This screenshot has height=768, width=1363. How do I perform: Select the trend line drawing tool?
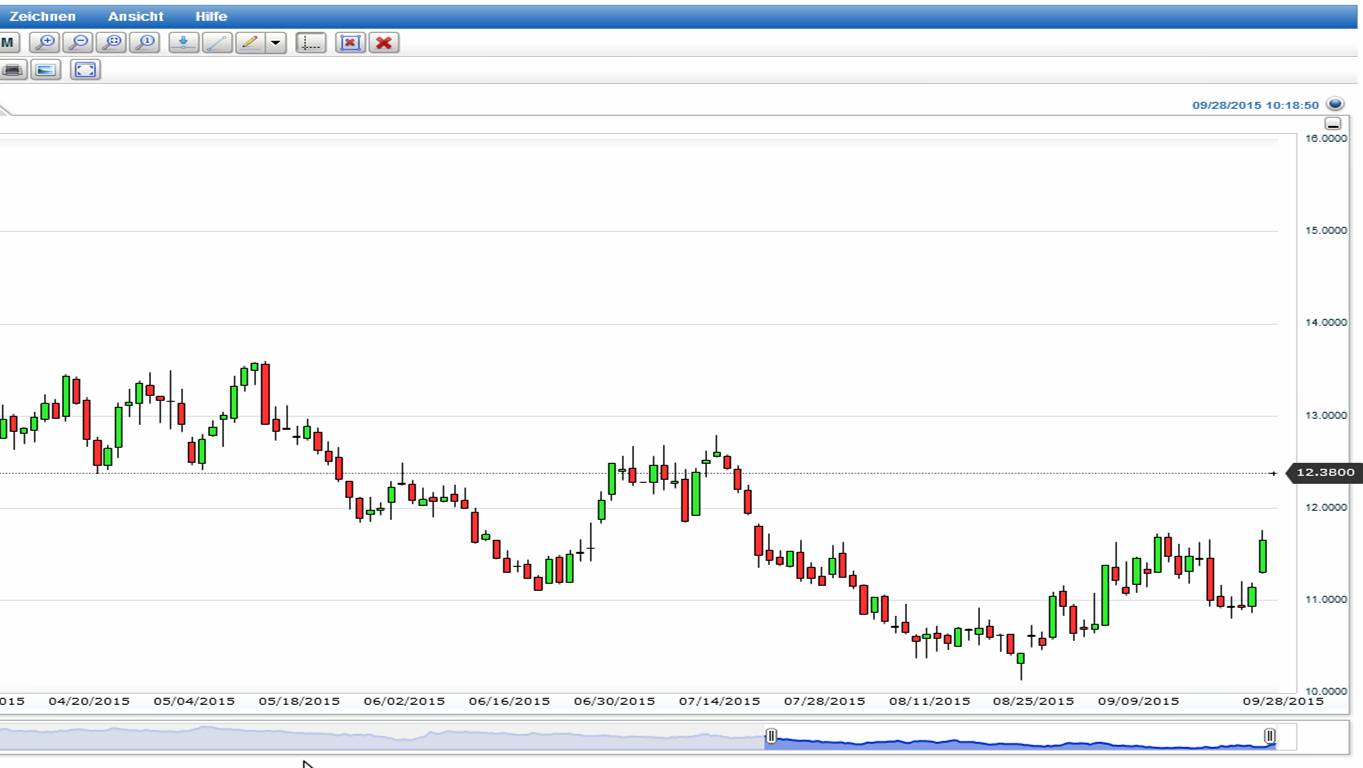click(217, 42)
